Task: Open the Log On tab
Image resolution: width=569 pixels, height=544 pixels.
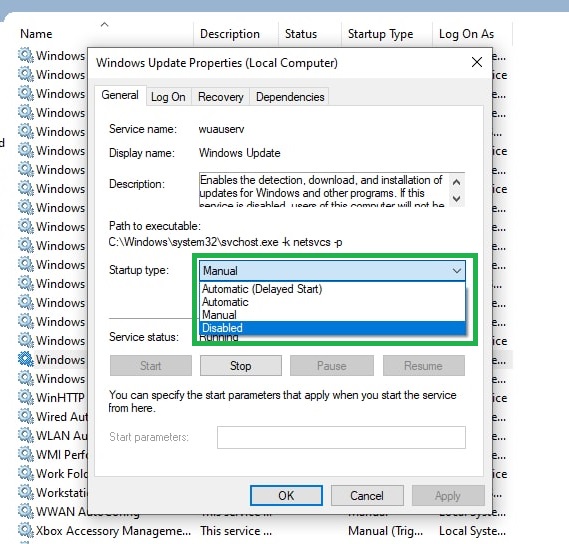Action: point(168,97)
